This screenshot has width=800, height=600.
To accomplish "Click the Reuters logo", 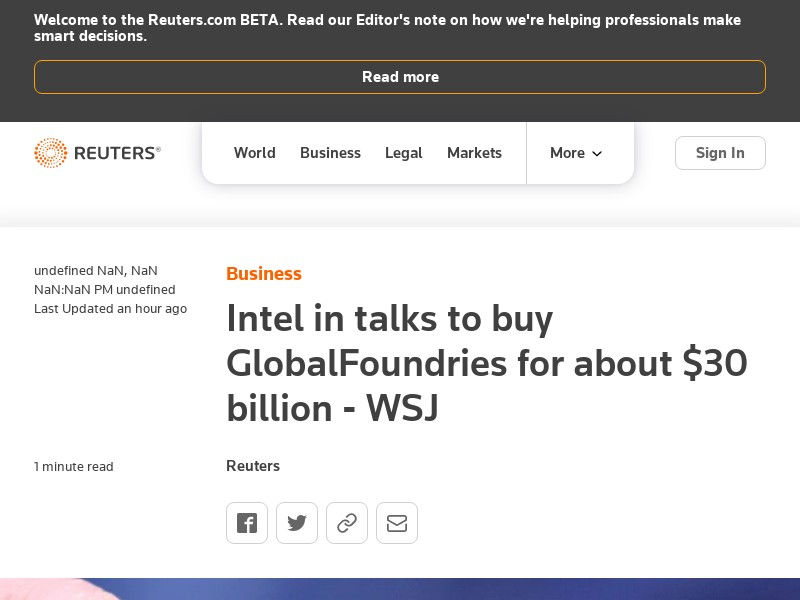I will [97, 153].
